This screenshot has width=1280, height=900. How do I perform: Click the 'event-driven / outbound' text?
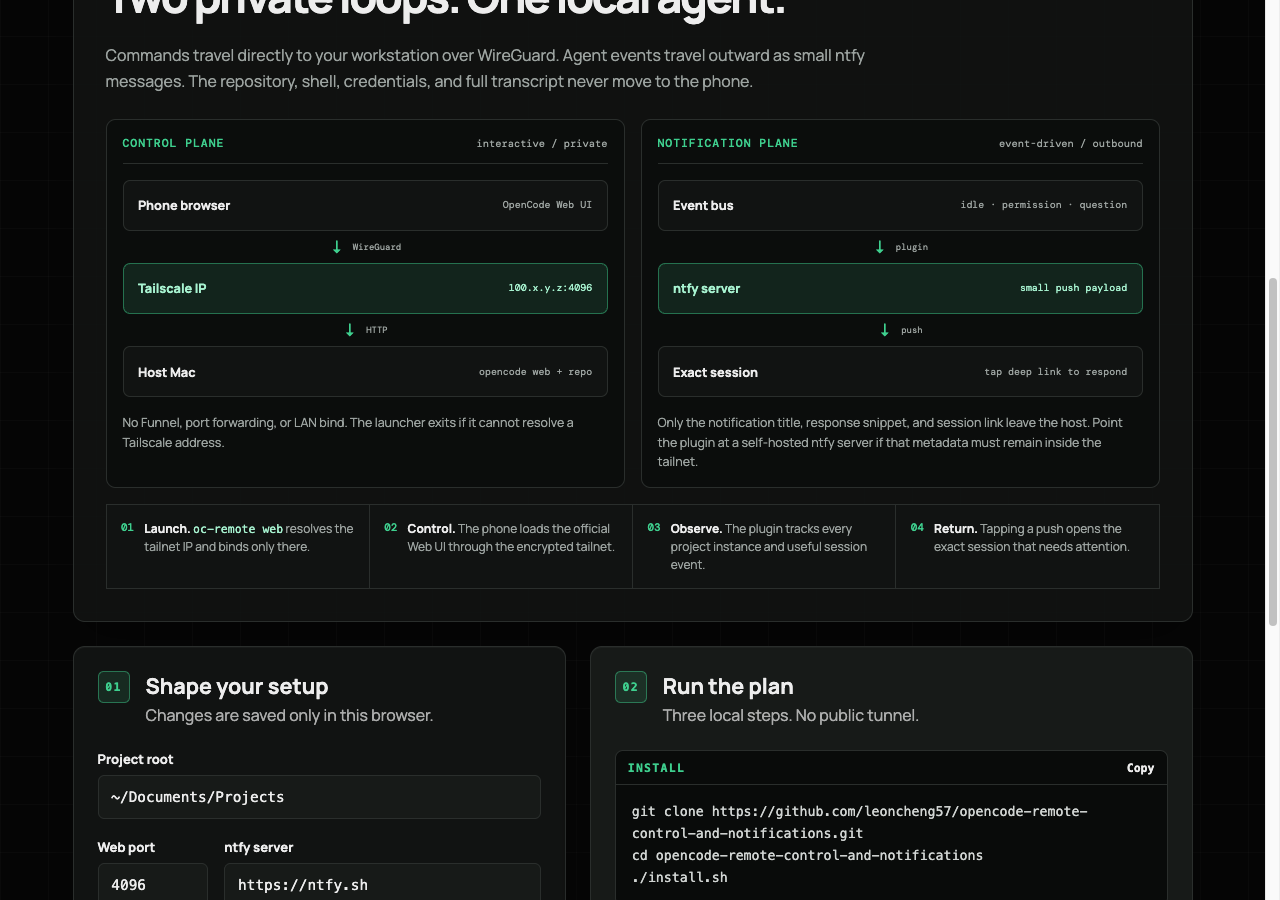click(1071, 144)
